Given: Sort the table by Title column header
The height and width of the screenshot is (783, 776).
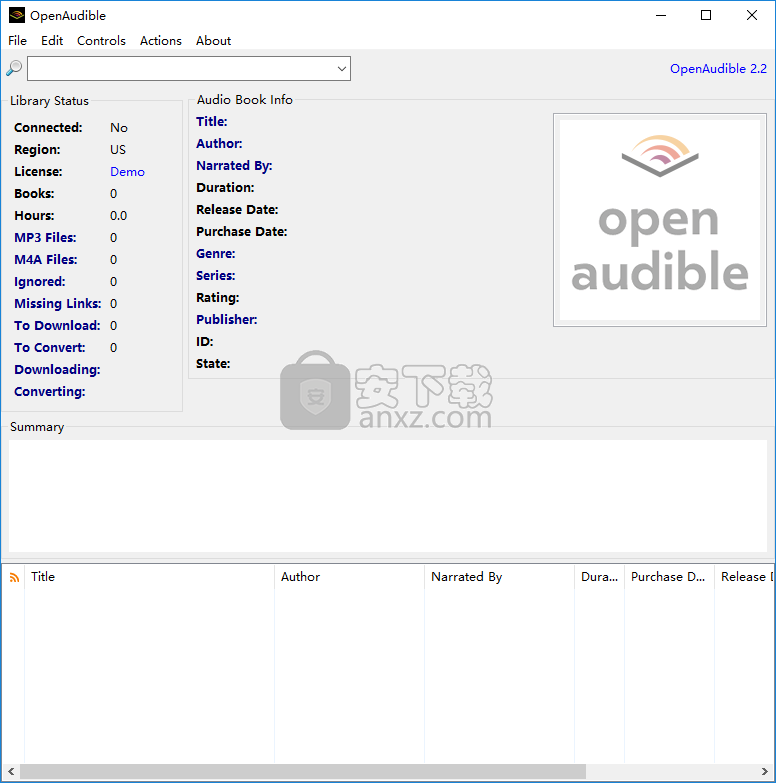Looking at the screenshot, I should tap(149, 577).
